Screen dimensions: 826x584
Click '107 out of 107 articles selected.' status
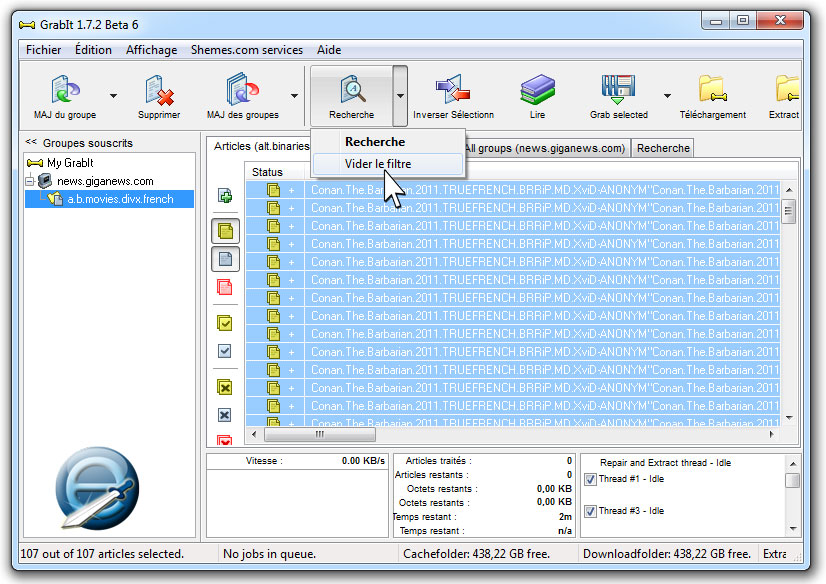[102, 554]
